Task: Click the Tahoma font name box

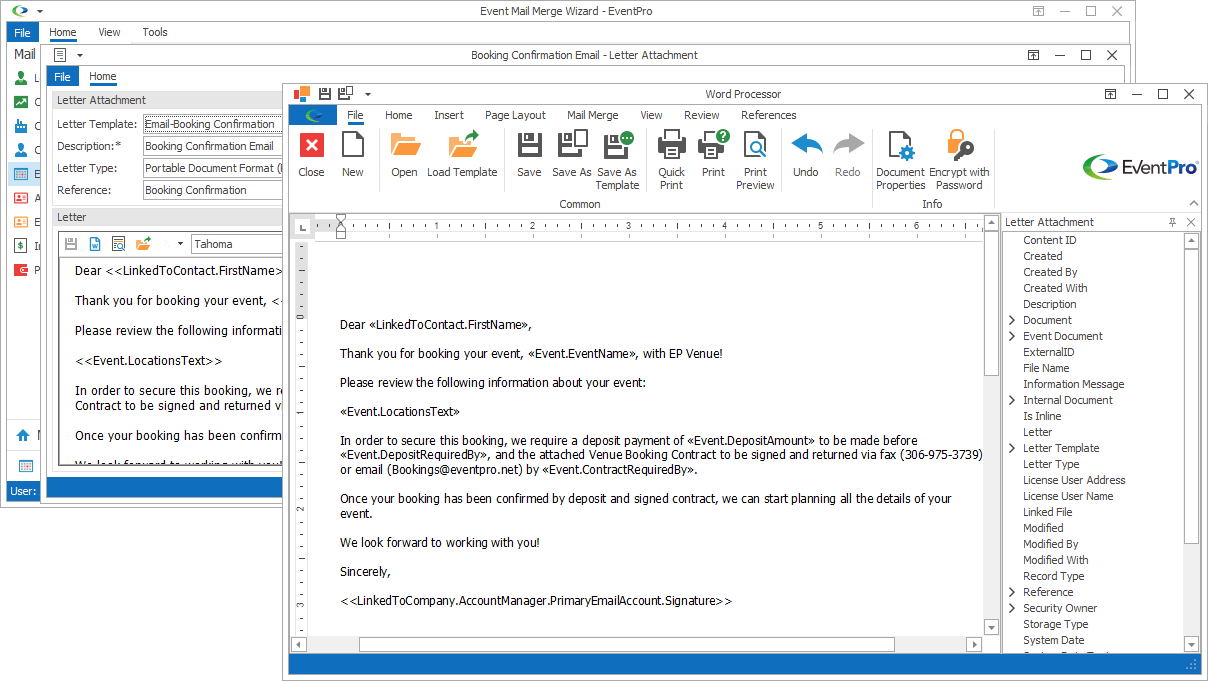Action: click(x=237, y=244)
